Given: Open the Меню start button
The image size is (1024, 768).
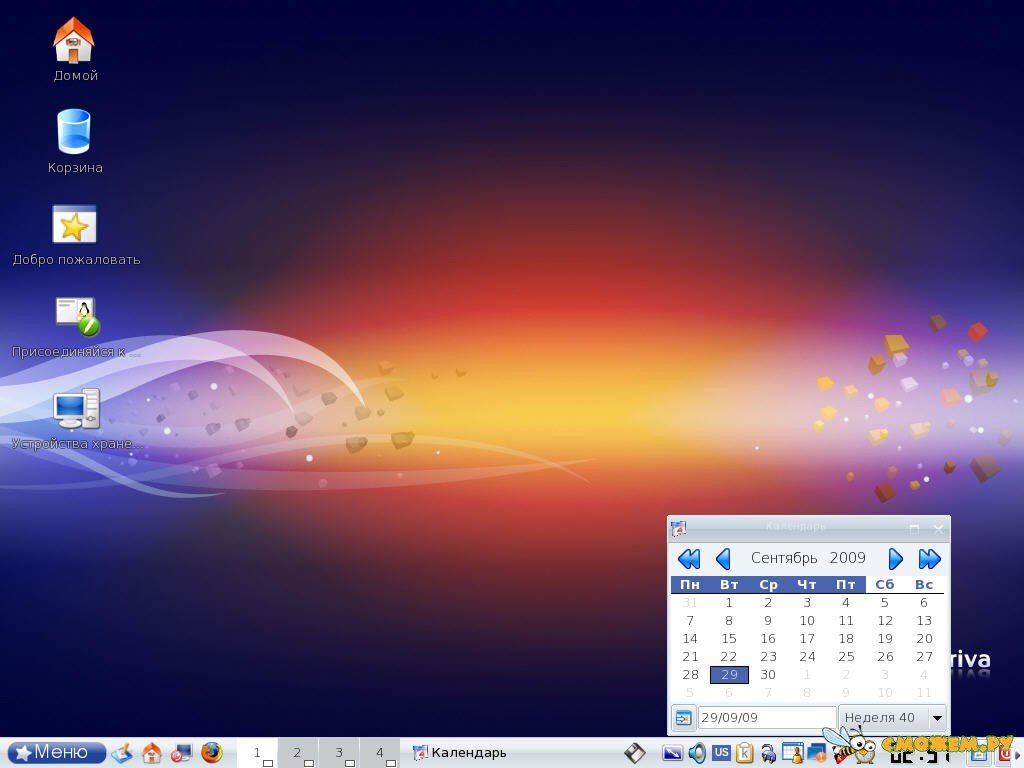Looking at the screenshot, I should click(57, 753).
